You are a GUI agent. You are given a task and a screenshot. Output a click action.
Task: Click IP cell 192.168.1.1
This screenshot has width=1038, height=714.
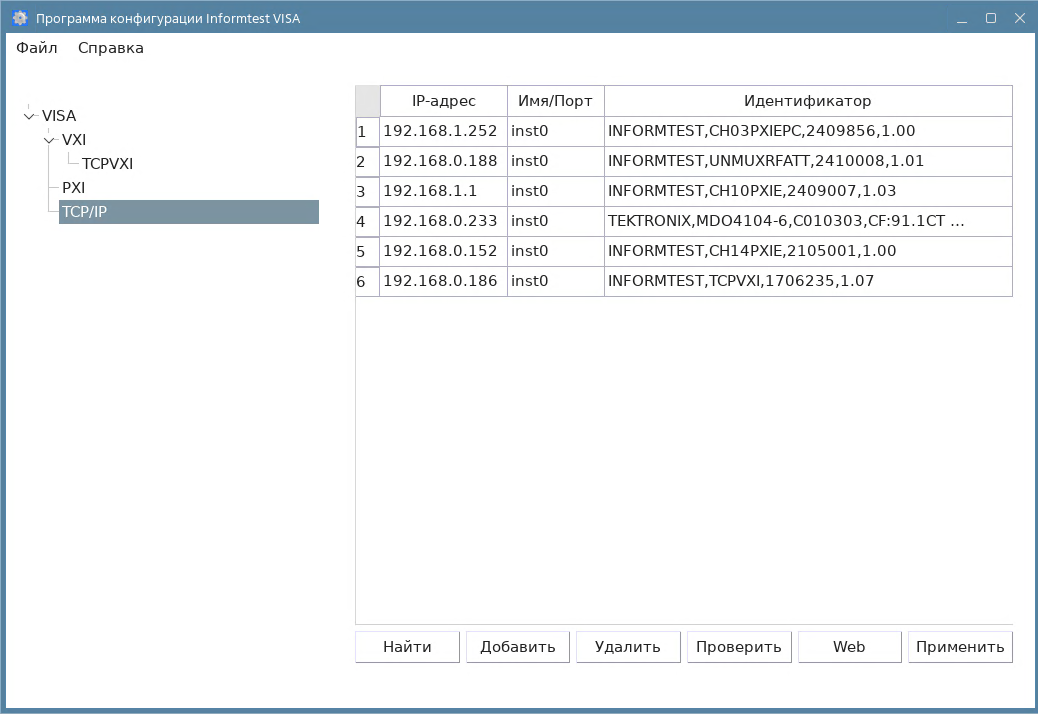click(x=444, y=191)
